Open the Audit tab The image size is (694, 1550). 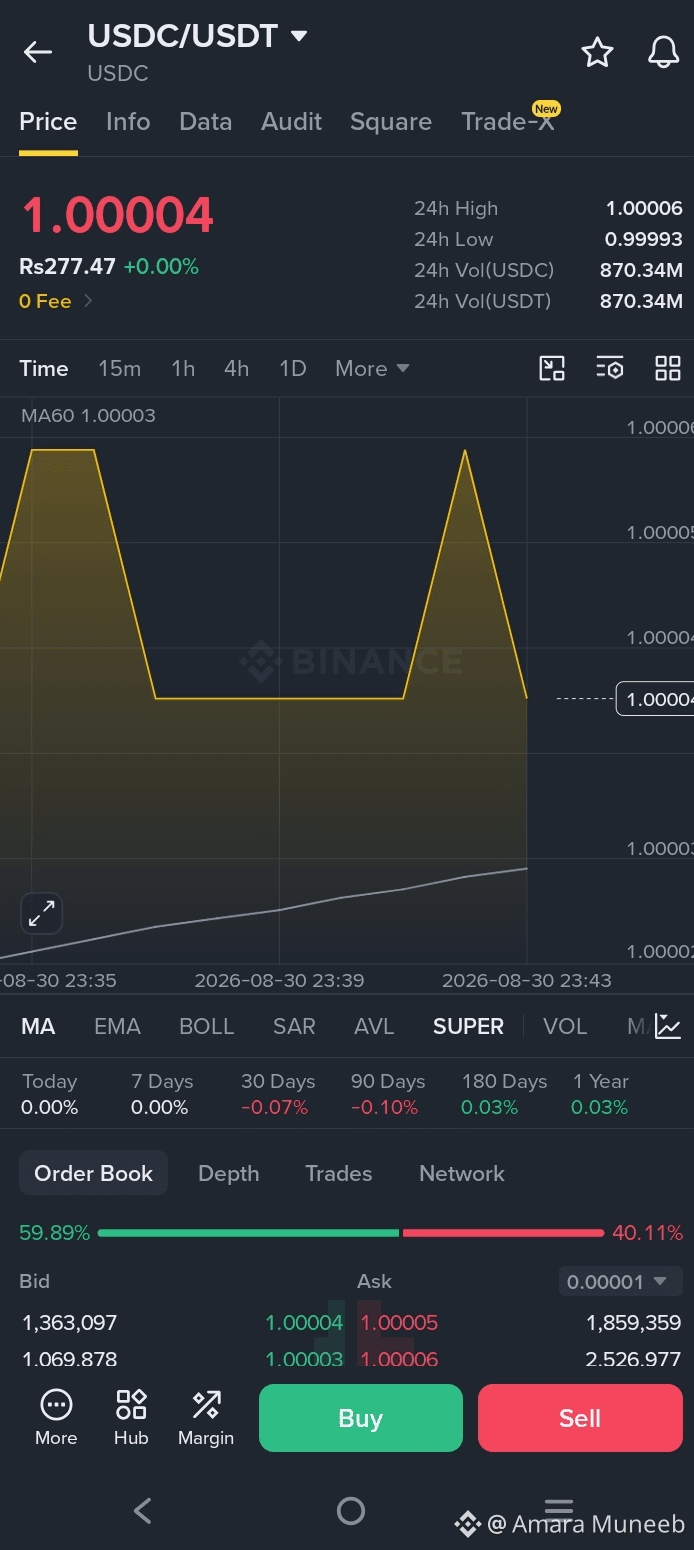291,122
